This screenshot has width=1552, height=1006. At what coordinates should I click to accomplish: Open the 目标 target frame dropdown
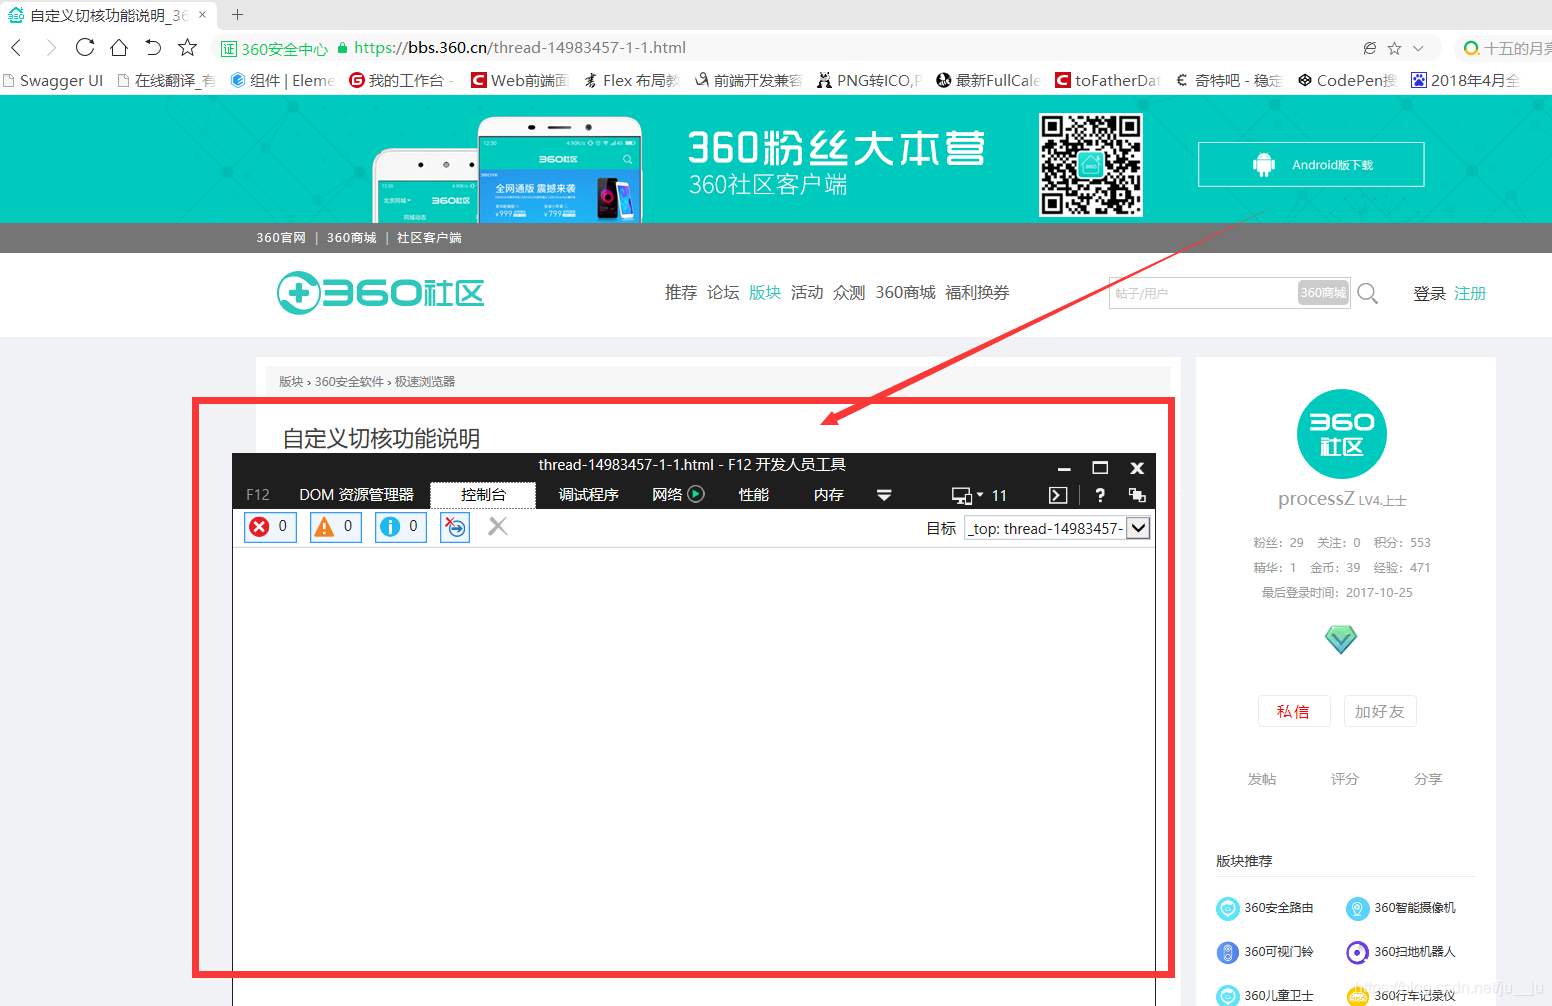point(1058,528)
